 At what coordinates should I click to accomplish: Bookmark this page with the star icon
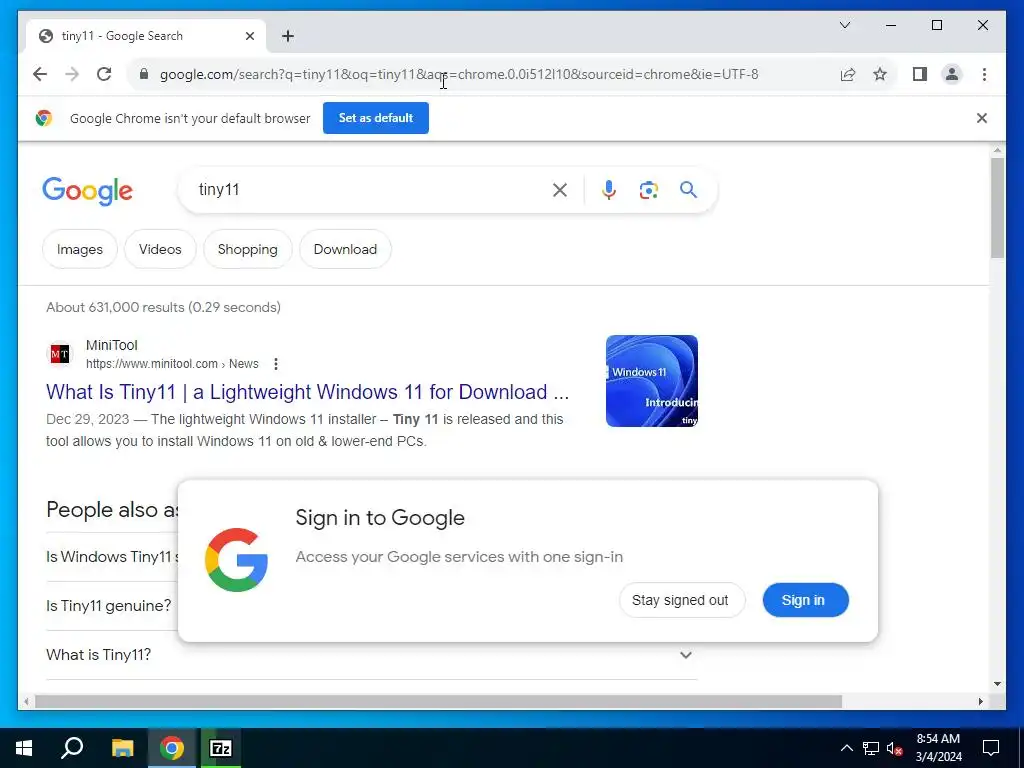(880, 74)
